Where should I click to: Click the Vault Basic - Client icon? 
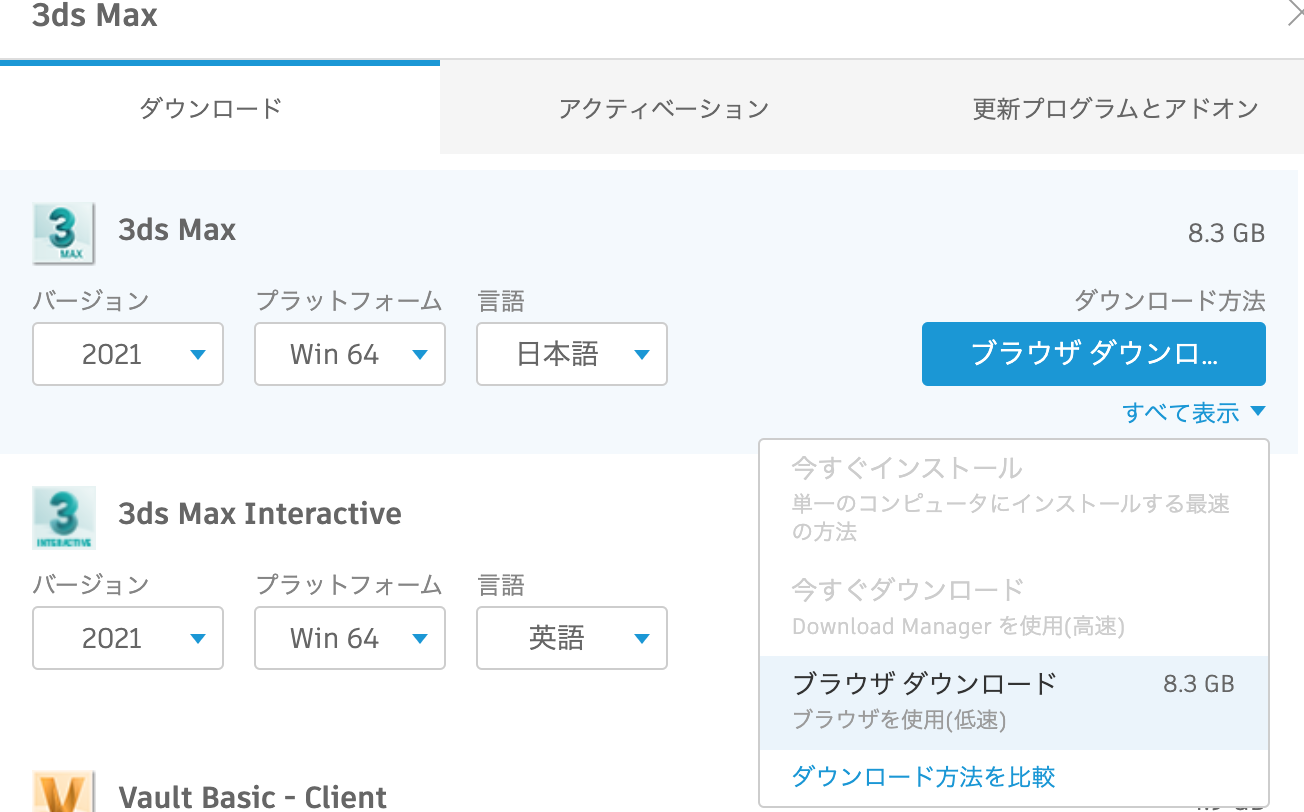pyautogui.click(x=64, y=791)
